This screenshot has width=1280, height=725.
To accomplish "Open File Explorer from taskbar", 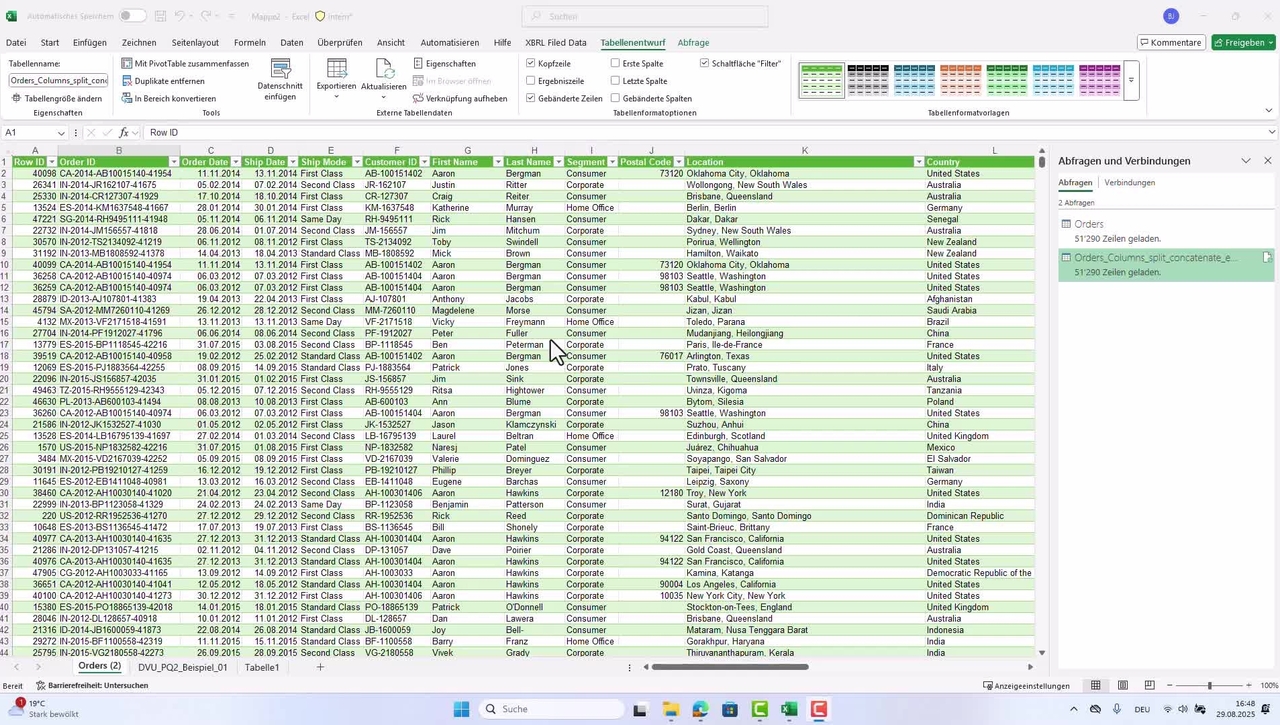I will [x=670, y=709].
